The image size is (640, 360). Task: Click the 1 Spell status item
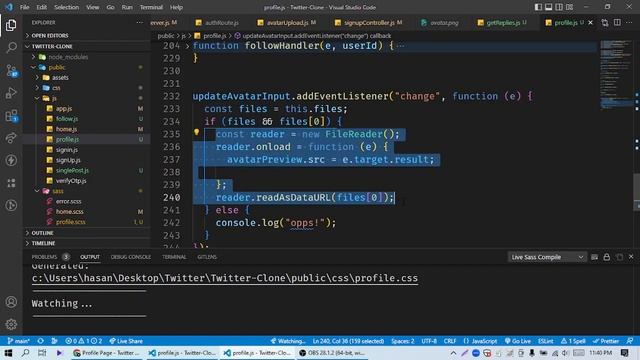[x=573, y=341]
